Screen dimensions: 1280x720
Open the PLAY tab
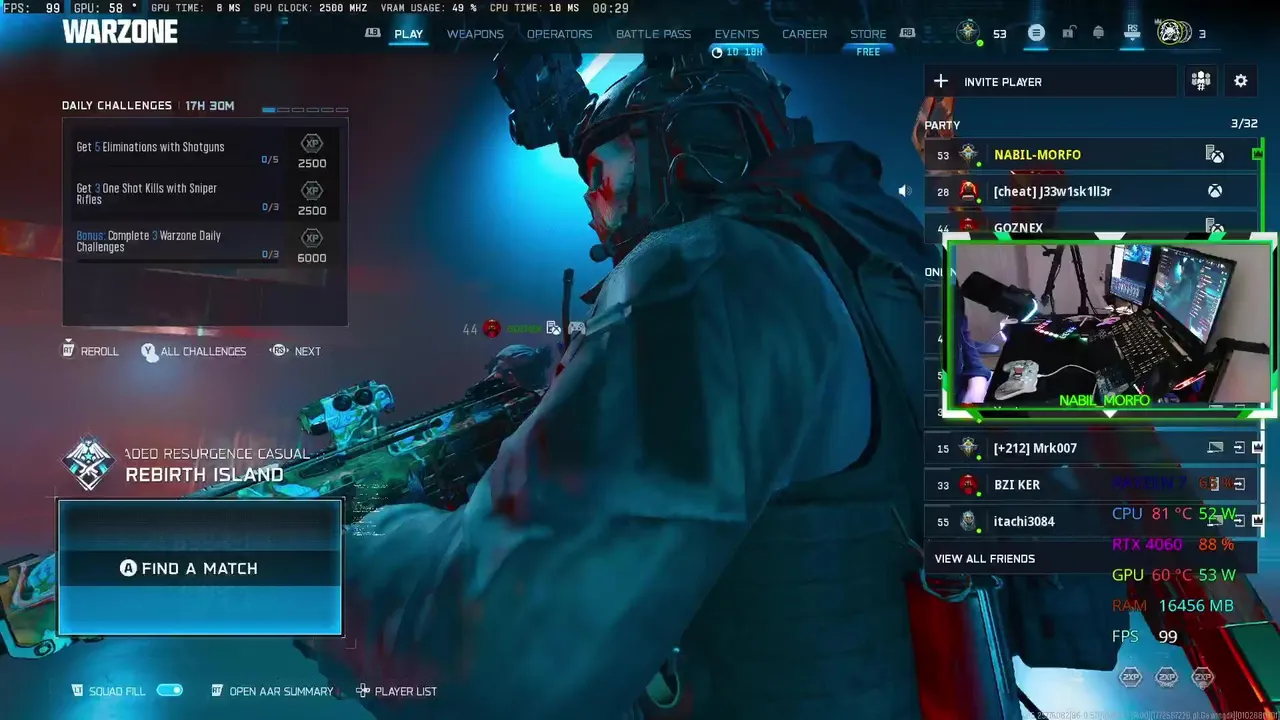408,34
